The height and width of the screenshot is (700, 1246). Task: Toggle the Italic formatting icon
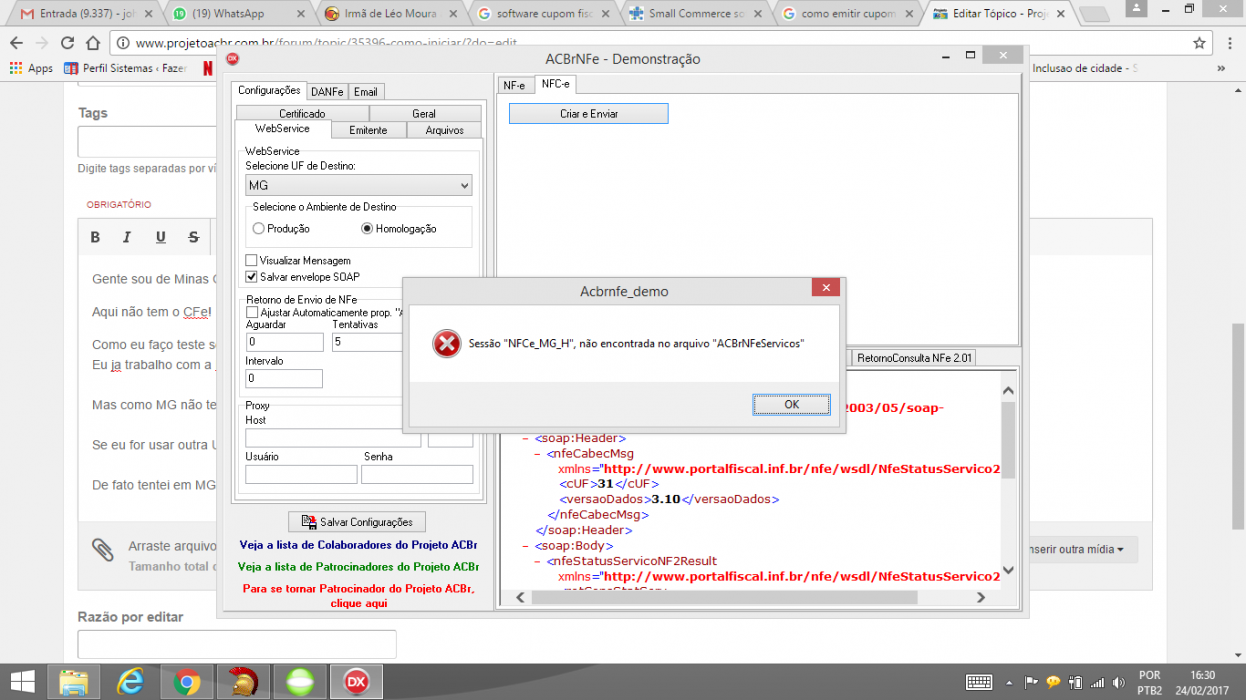coord(127,237)
